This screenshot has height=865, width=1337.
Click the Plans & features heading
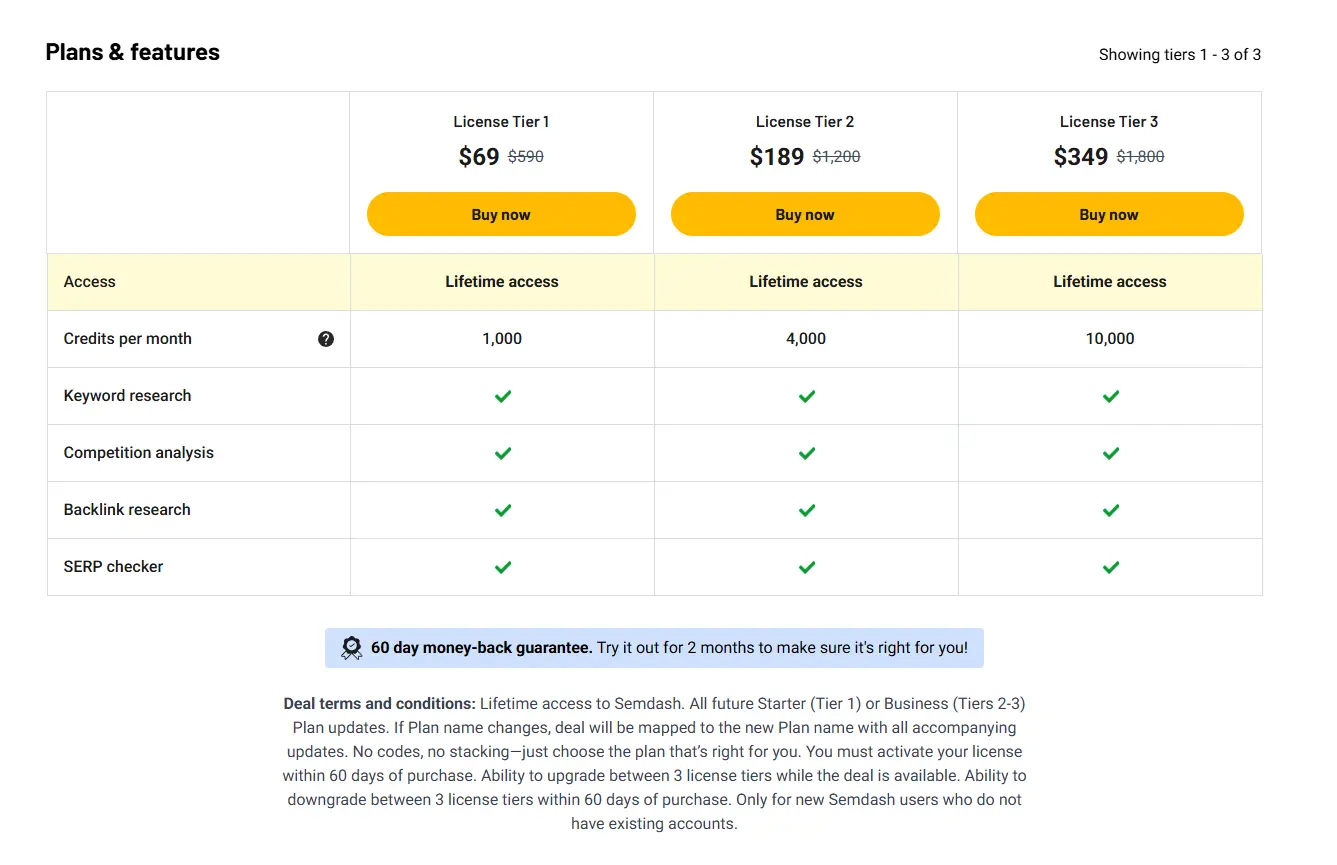[x=133, y=52]
